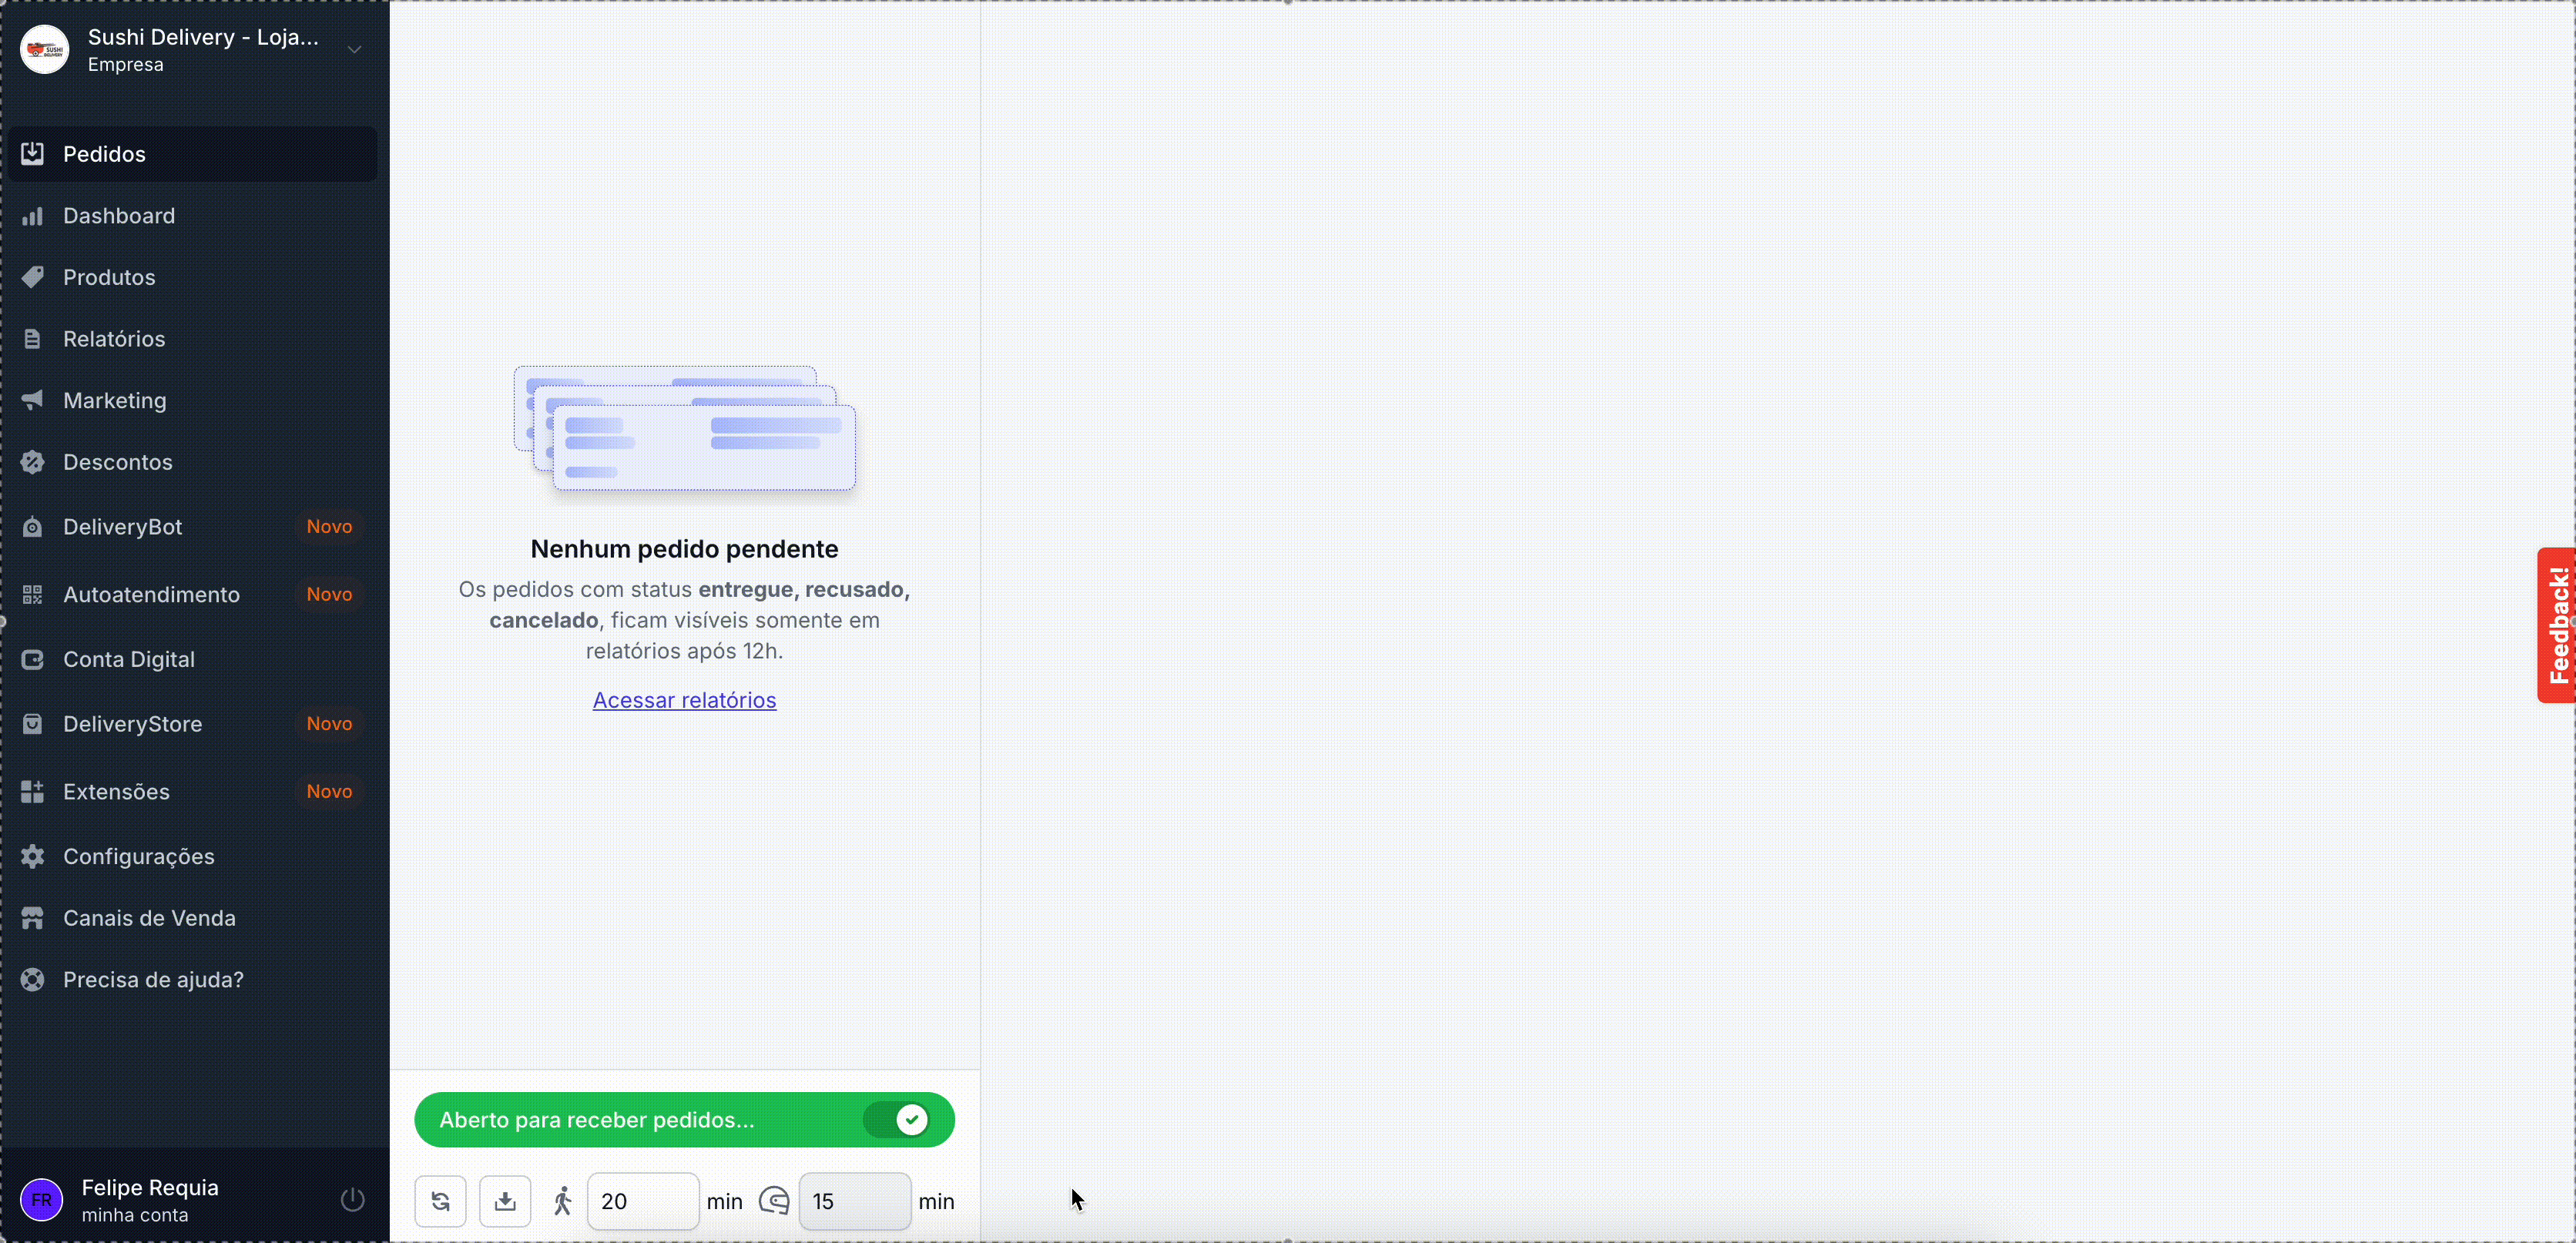The width and height of the screenshot is (2576, 1243).
Task: Open Precisa de ajuda? help item
Action: tap(153, 979)
